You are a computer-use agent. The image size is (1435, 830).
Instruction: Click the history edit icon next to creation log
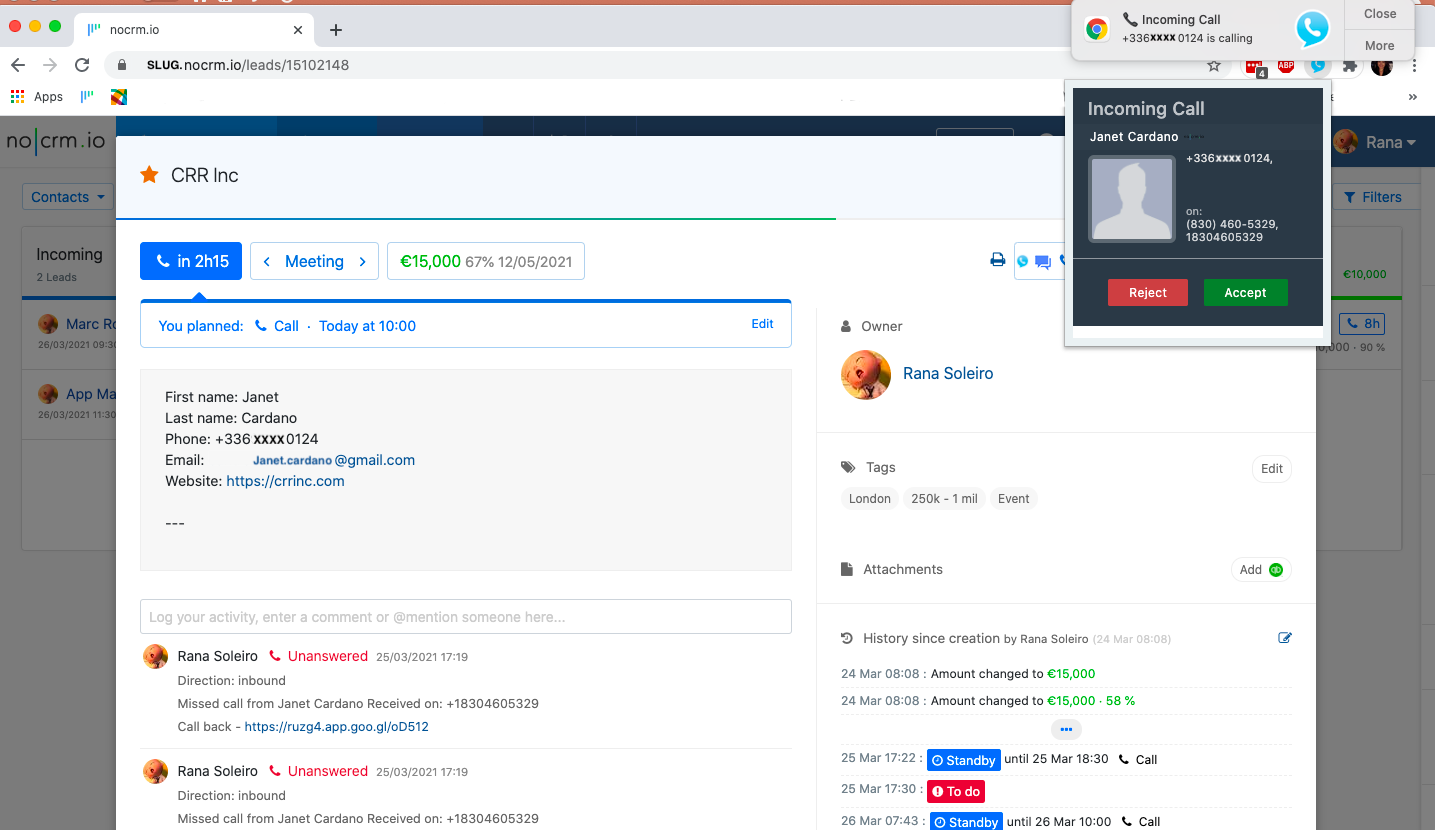point(1284,637)
